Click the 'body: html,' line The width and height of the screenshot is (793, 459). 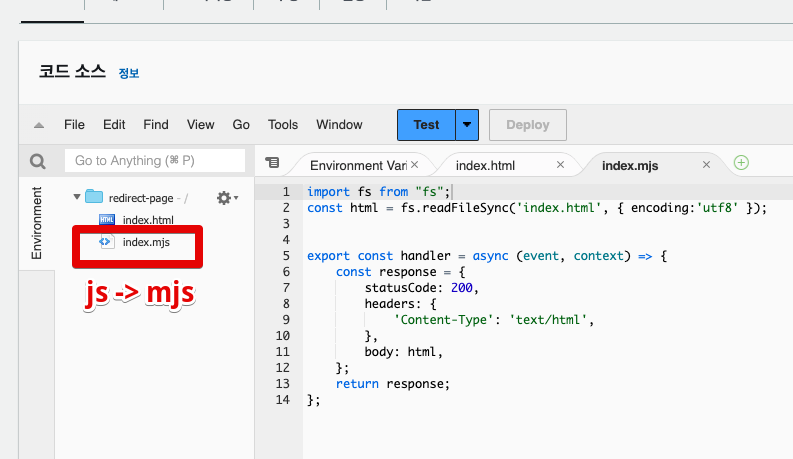pos(404,352)
